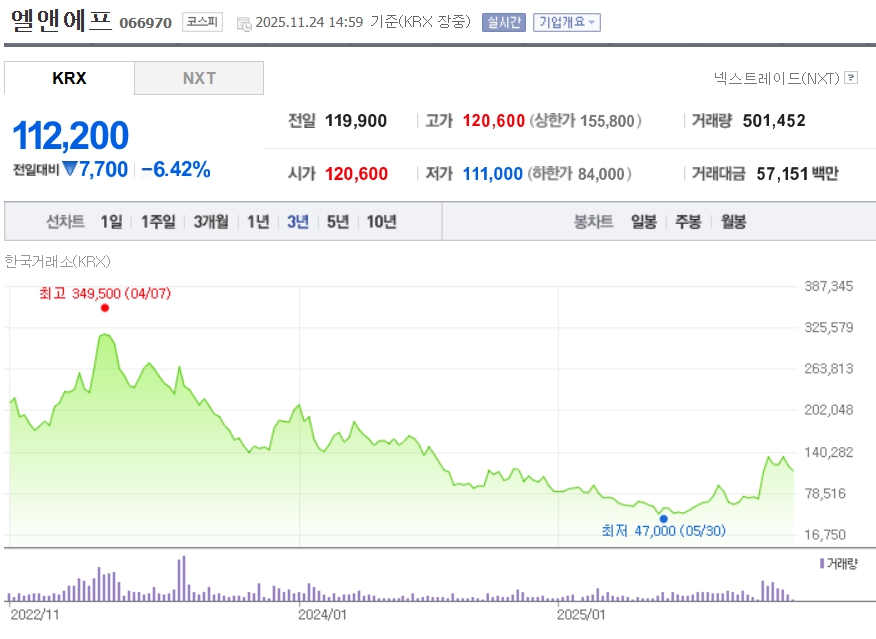Expand the 기업개요 dropdown

click(x=567, y=22)
